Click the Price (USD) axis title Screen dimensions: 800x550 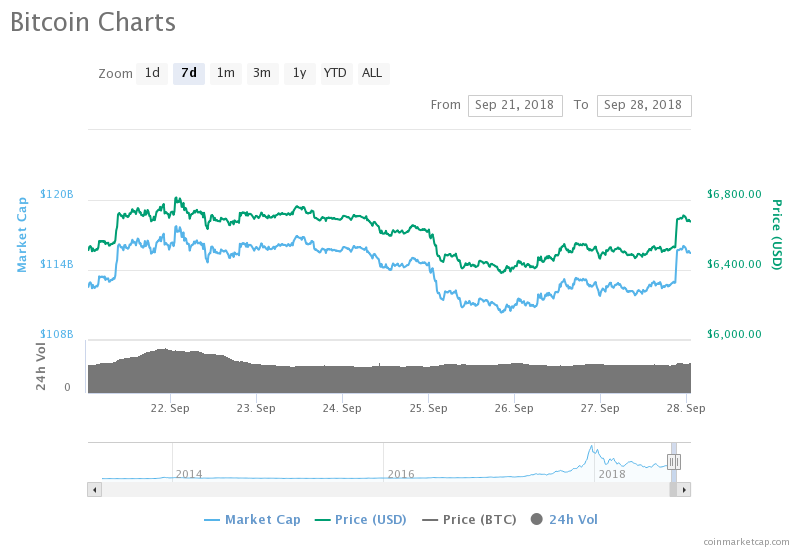tap(777, 235)
